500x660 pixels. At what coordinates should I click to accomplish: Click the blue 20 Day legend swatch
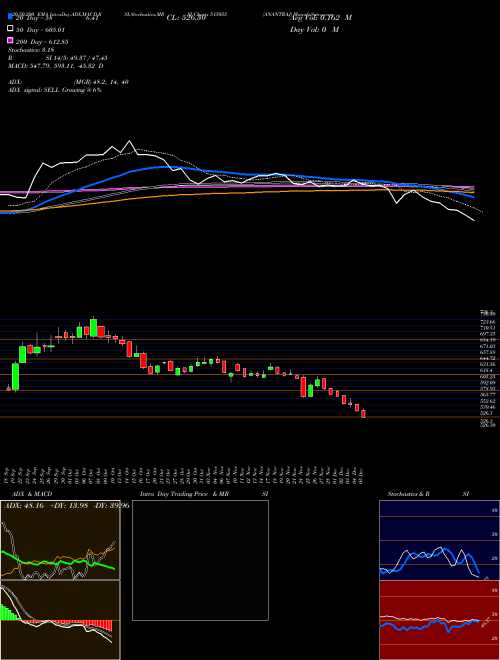(10, 17)
